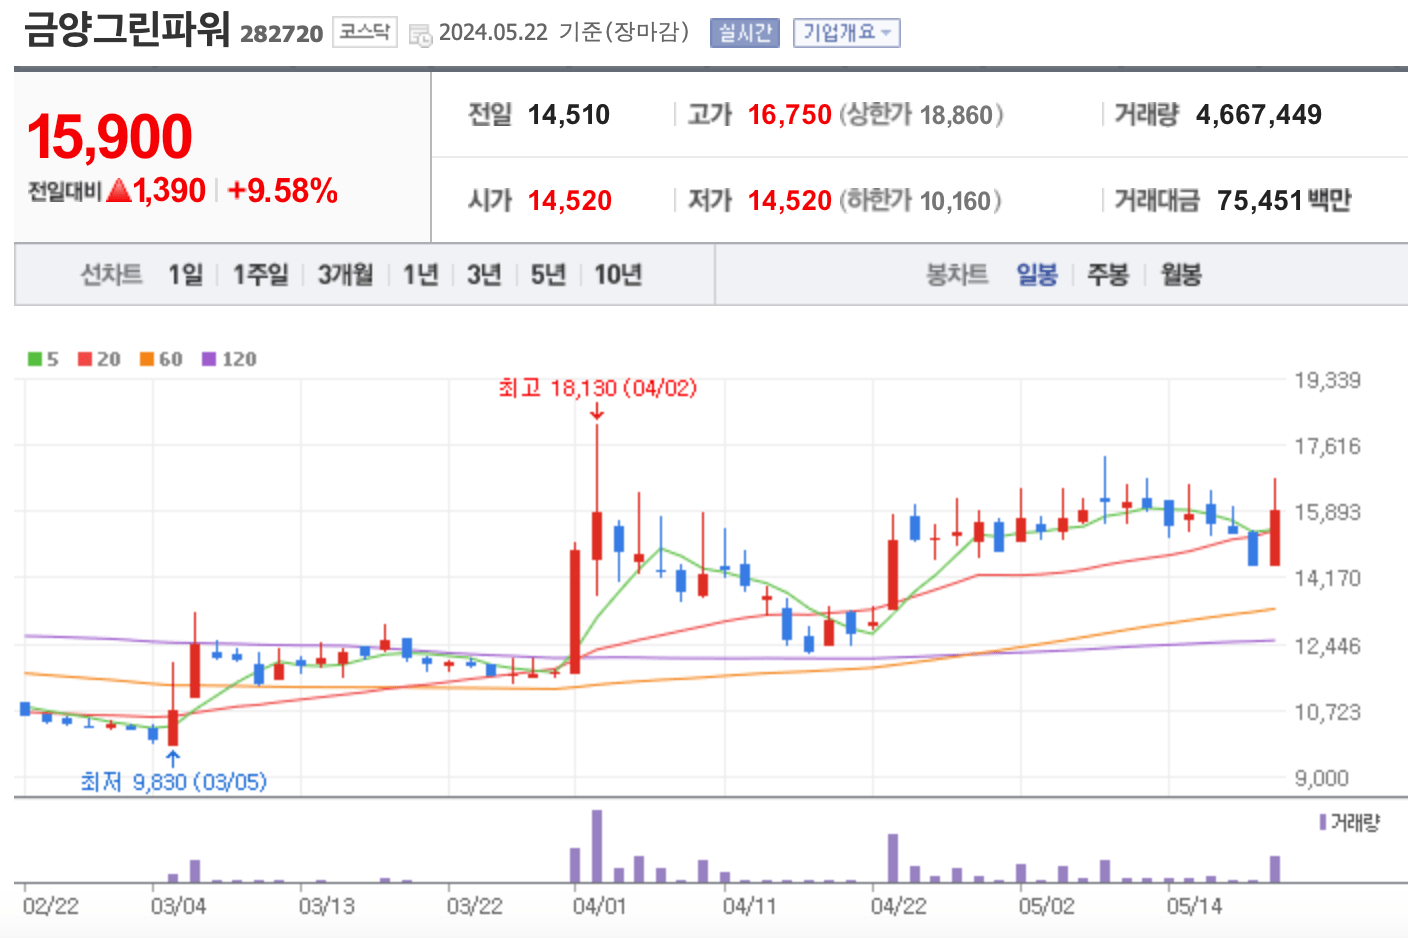Click the green 5-day moving average swatch

click(35, 359)
